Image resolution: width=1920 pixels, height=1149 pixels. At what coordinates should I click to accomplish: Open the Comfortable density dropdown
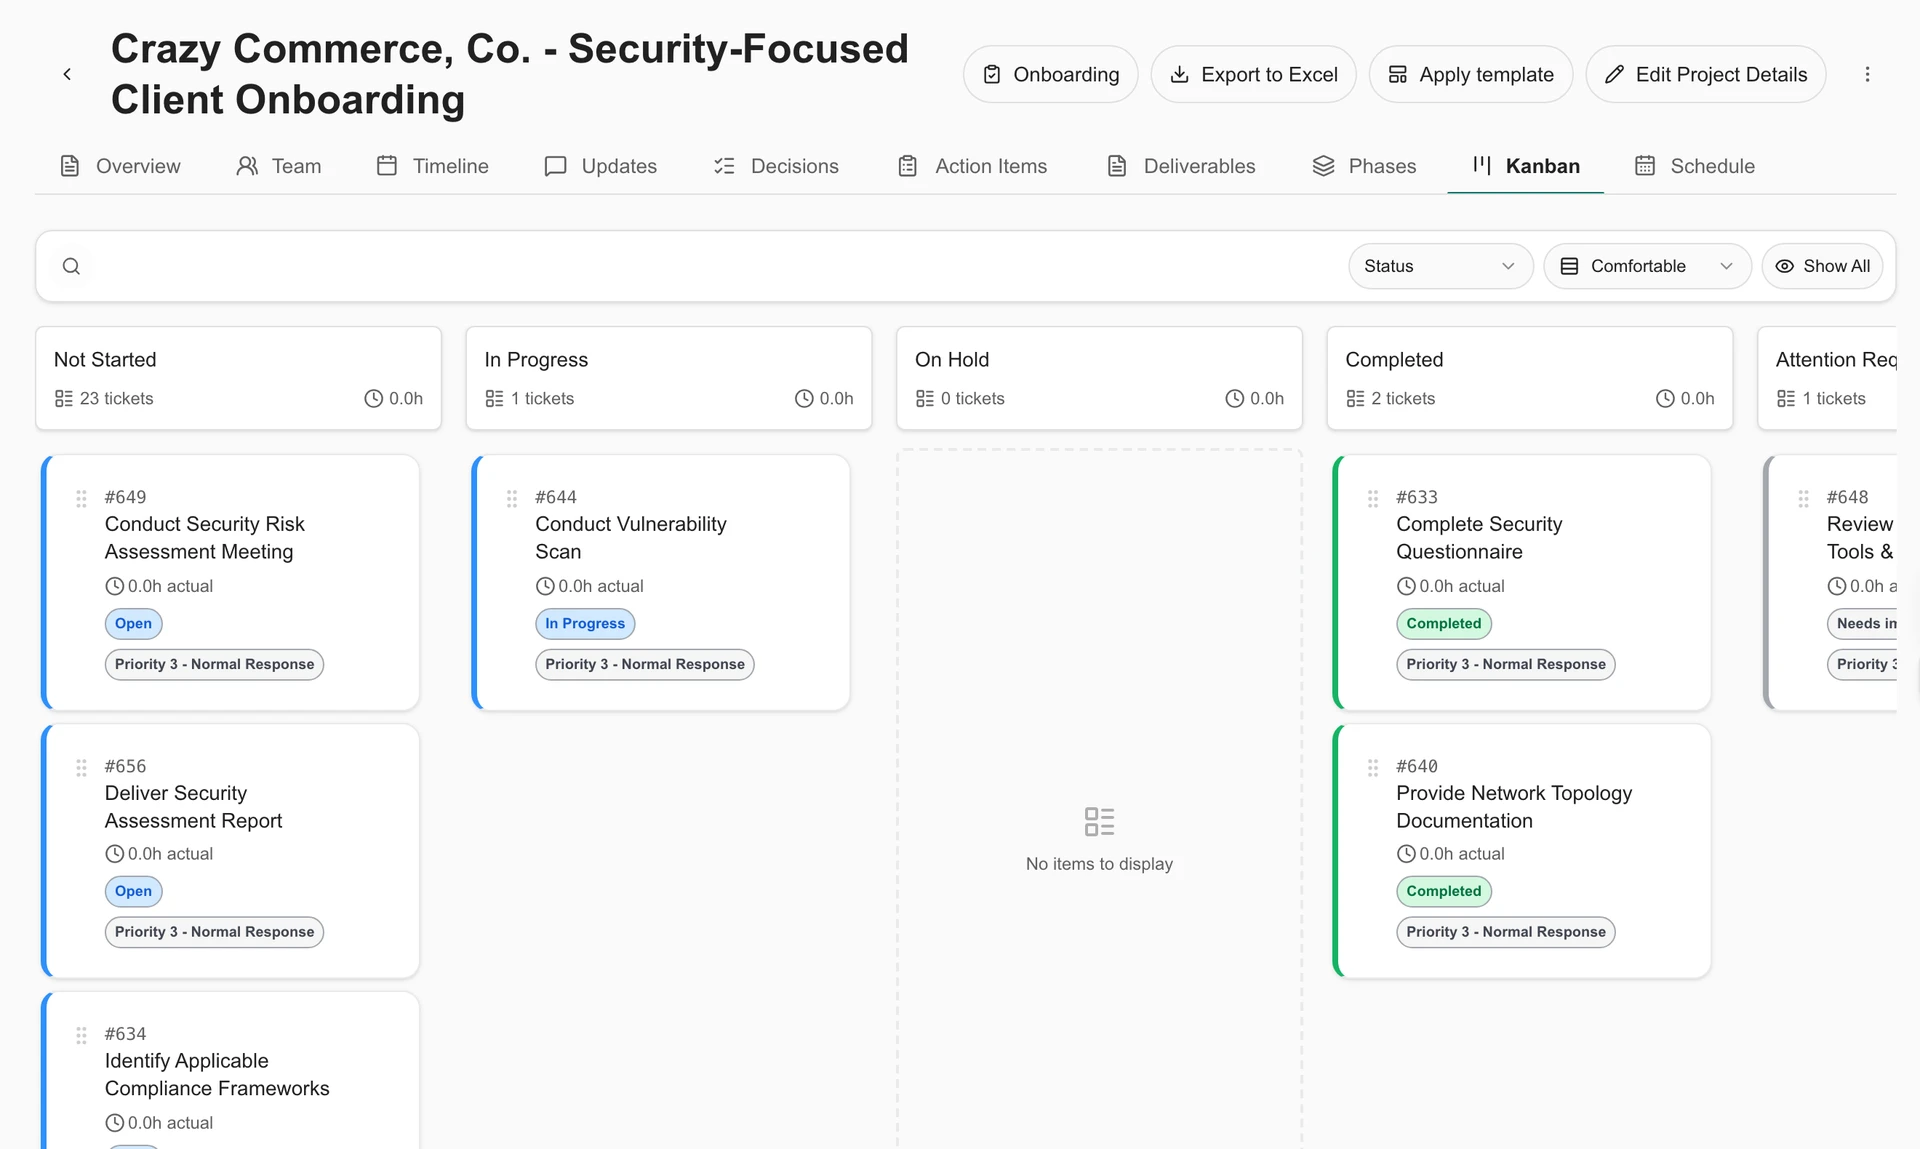click(1647, 266)
